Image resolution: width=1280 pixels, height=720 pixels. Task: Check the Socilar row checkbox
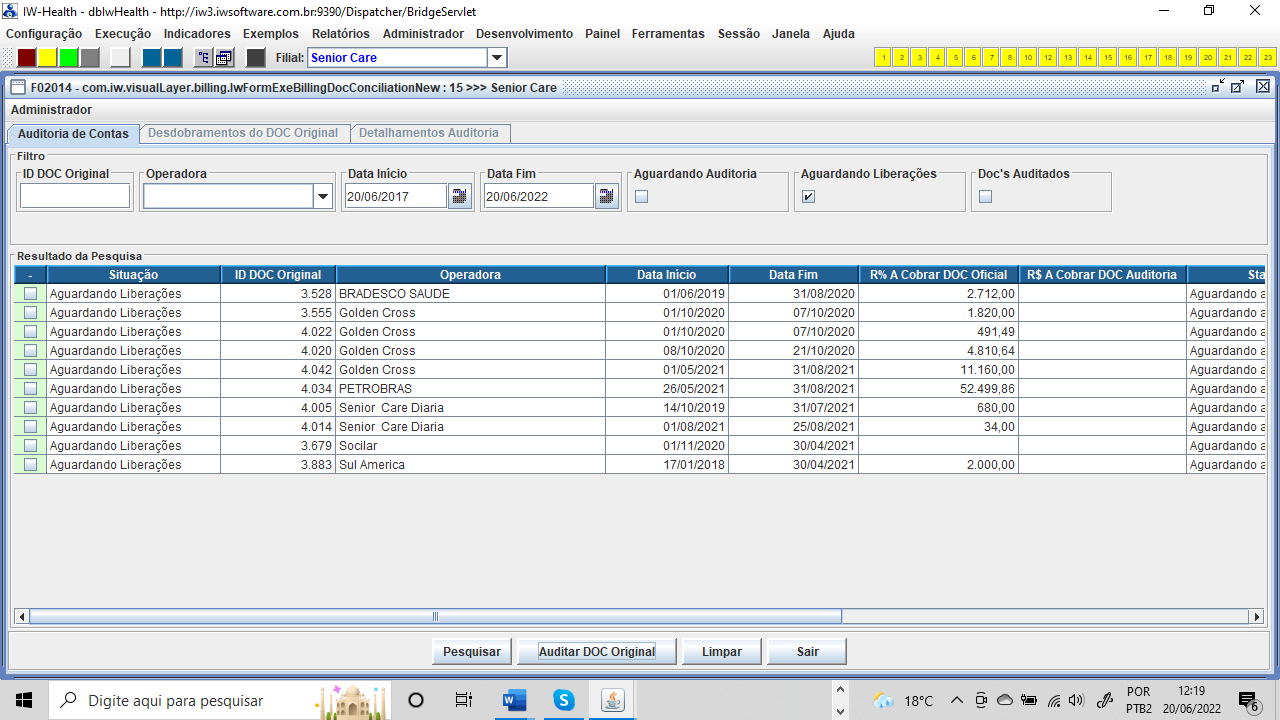(x=30, y=446)
